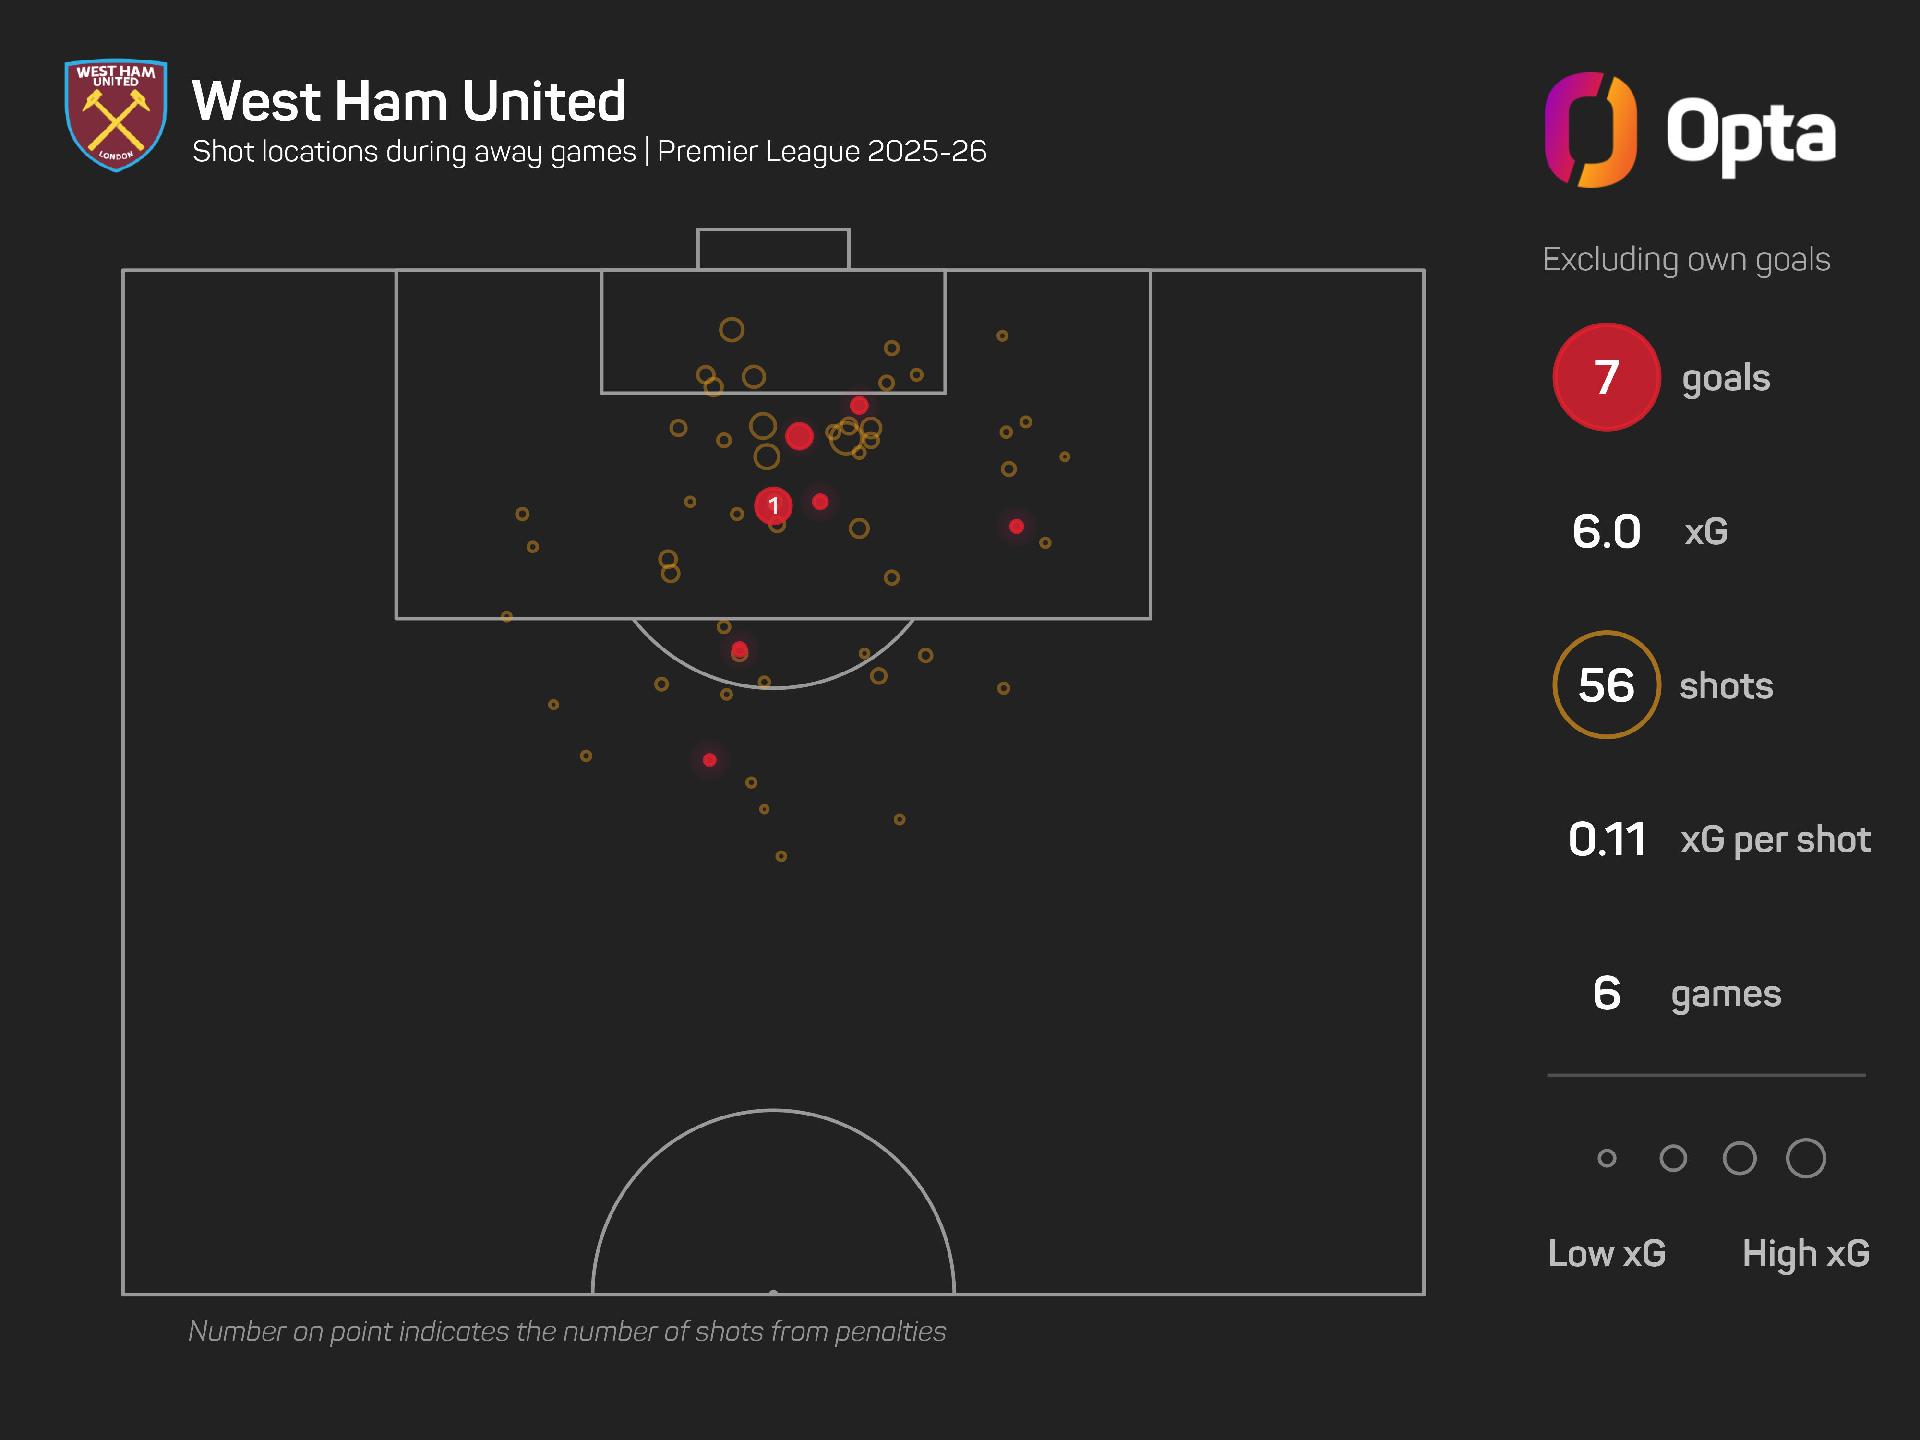Click the red goal dot on the penalty arc

[x=740, y=651]
